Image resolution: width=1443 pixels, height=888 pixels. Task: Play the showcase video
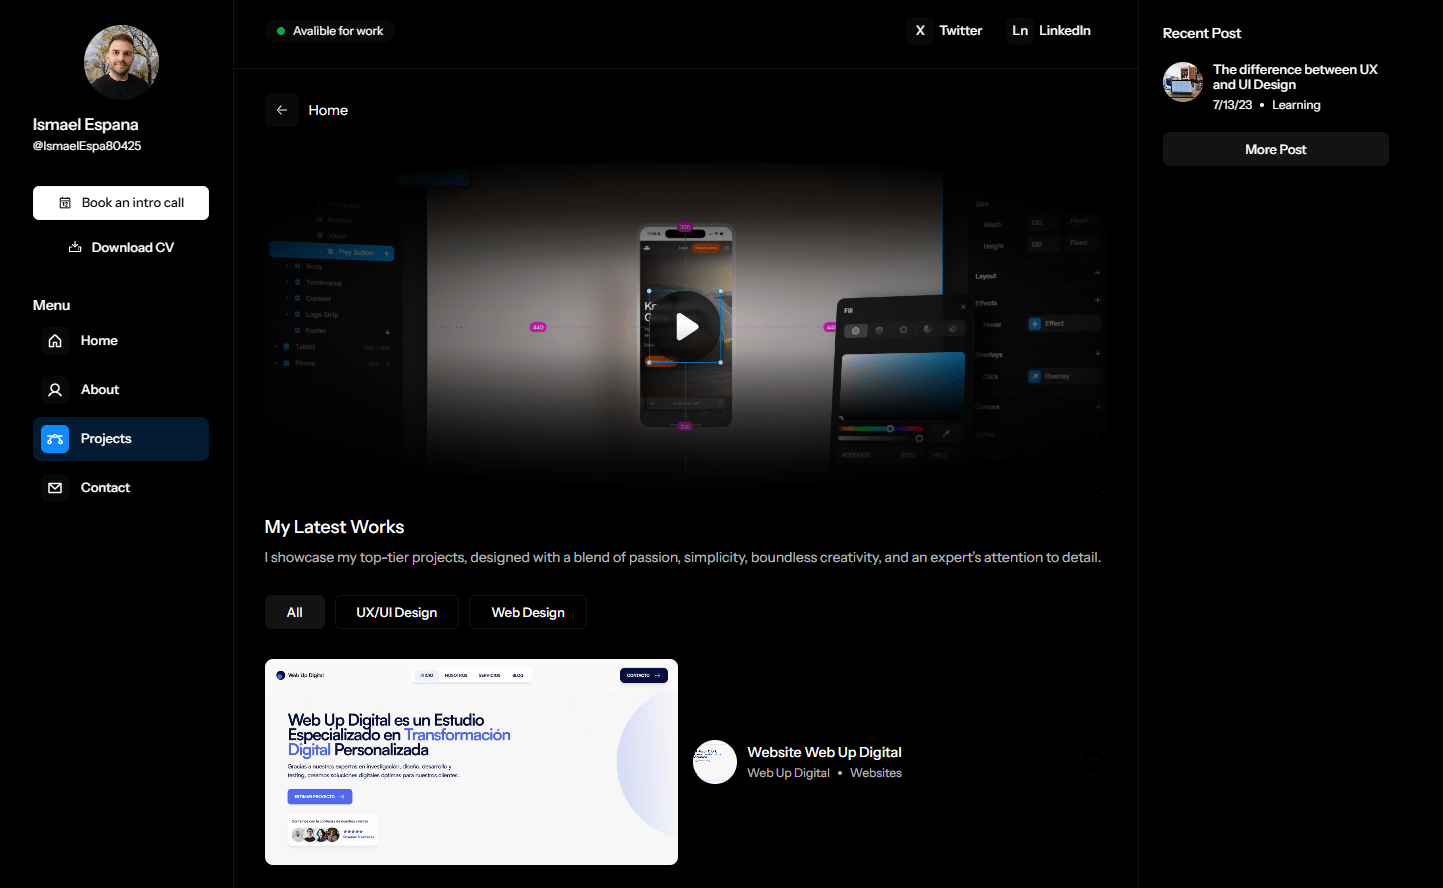[x=686, y=326]
